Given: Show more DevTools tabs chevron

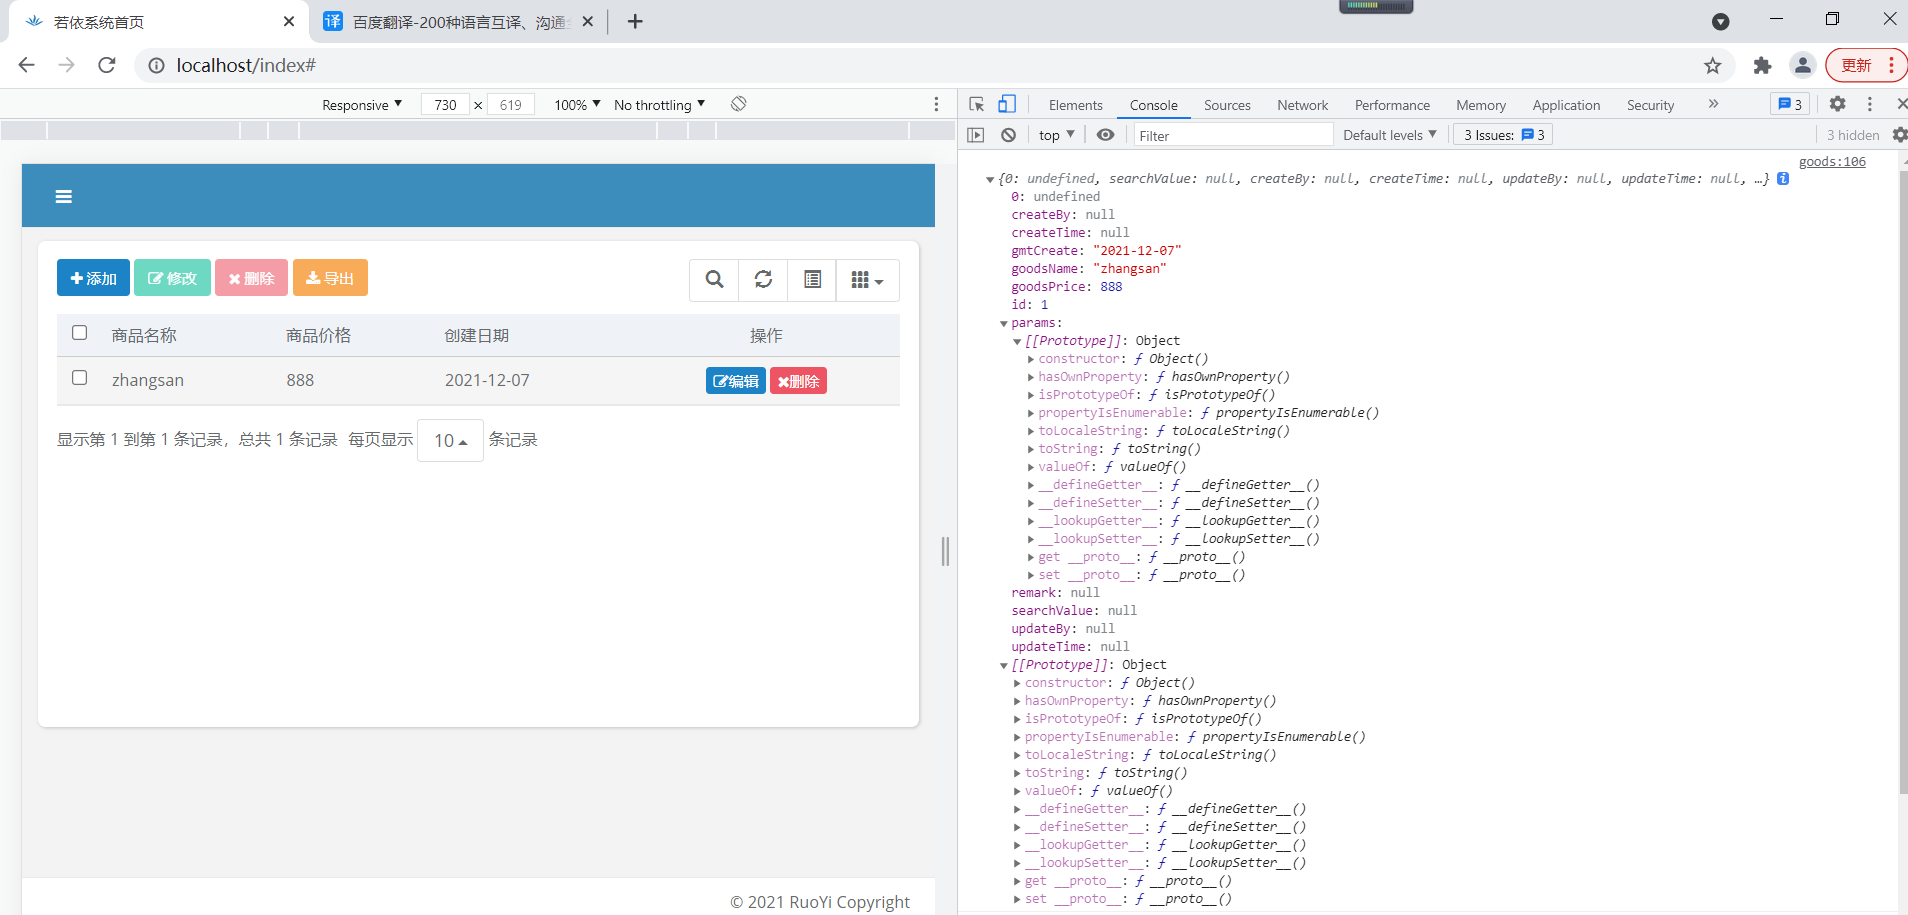Looking at the screenshot, I should 1713,104.
